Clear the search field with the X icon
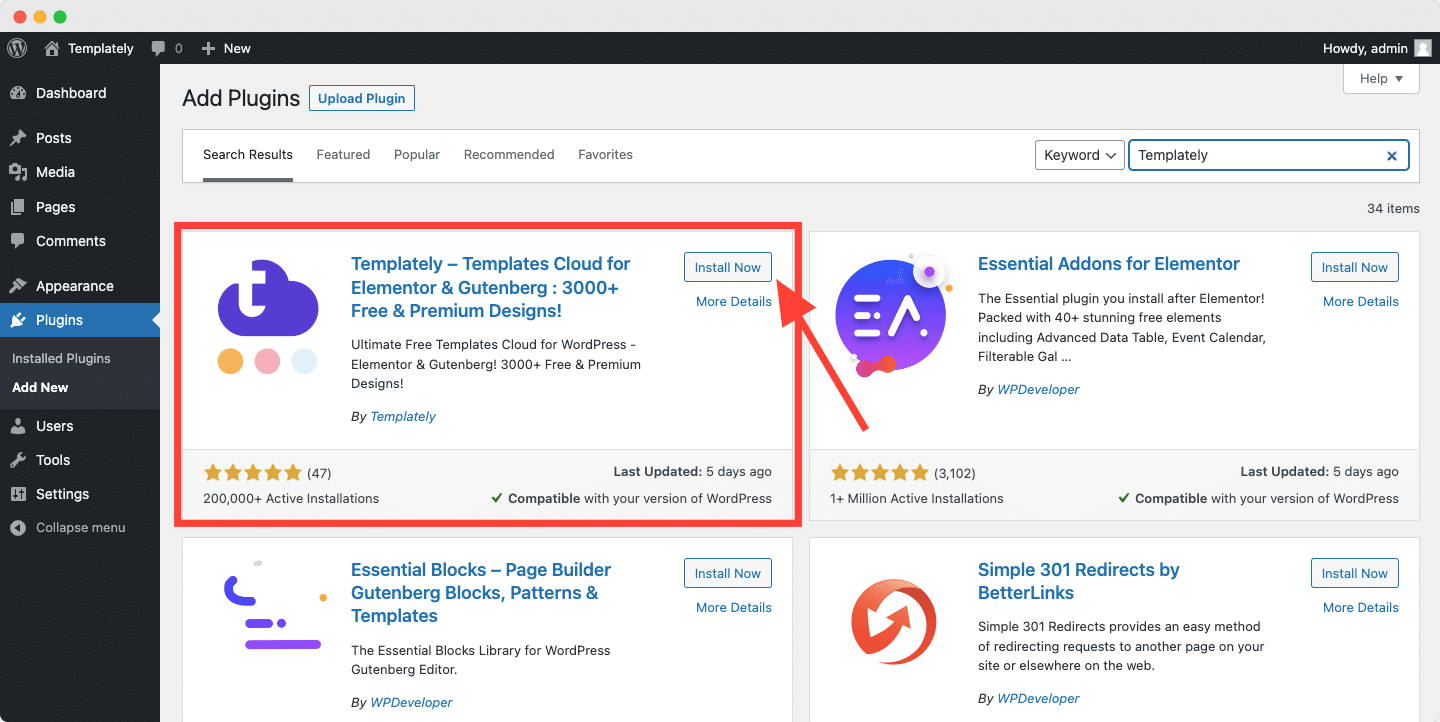The image size is (1440, 722). pos(1391,155)
